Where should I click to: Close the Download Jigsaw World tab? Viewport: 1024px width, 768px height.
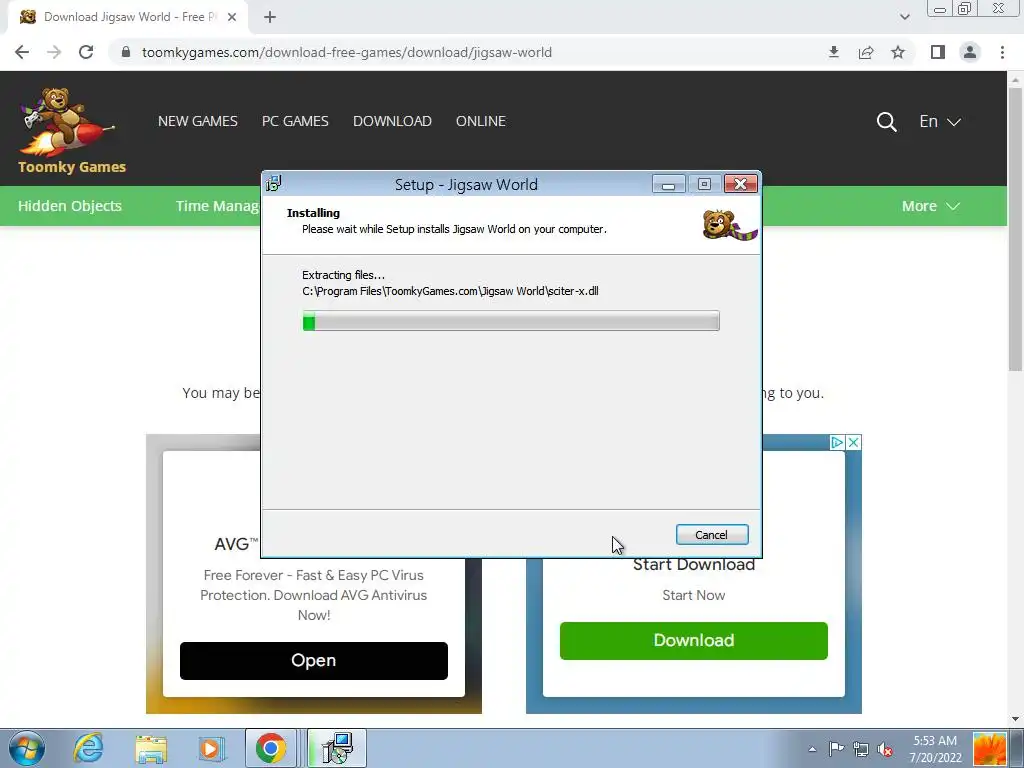(x=232, y=17)
